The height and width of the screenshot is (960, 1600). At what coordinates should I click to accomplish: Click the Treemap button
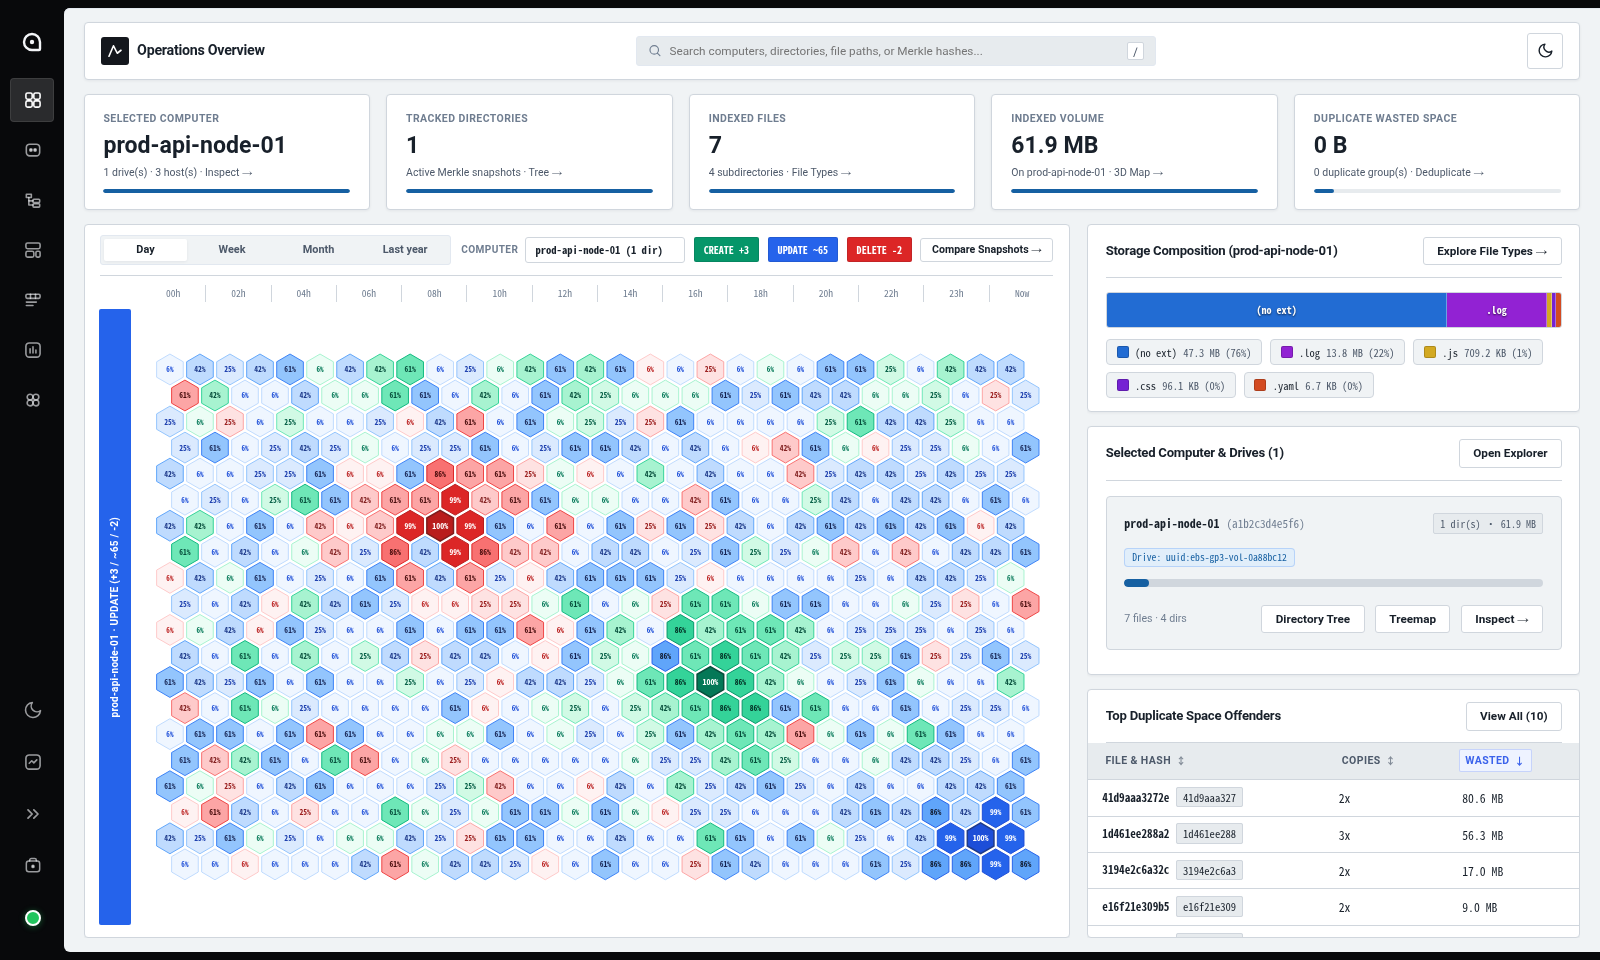pyautogui.click(x=1412, y=619)
